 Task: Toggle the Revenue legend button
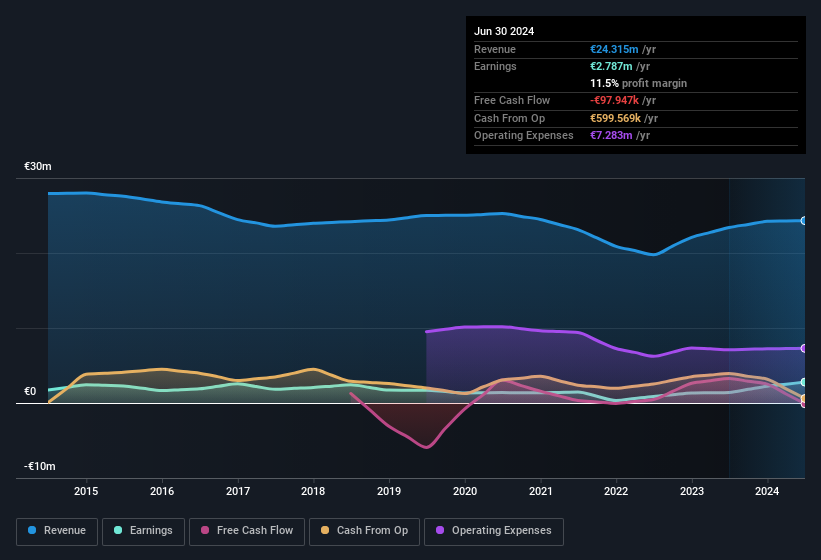(x=57, y=531)
